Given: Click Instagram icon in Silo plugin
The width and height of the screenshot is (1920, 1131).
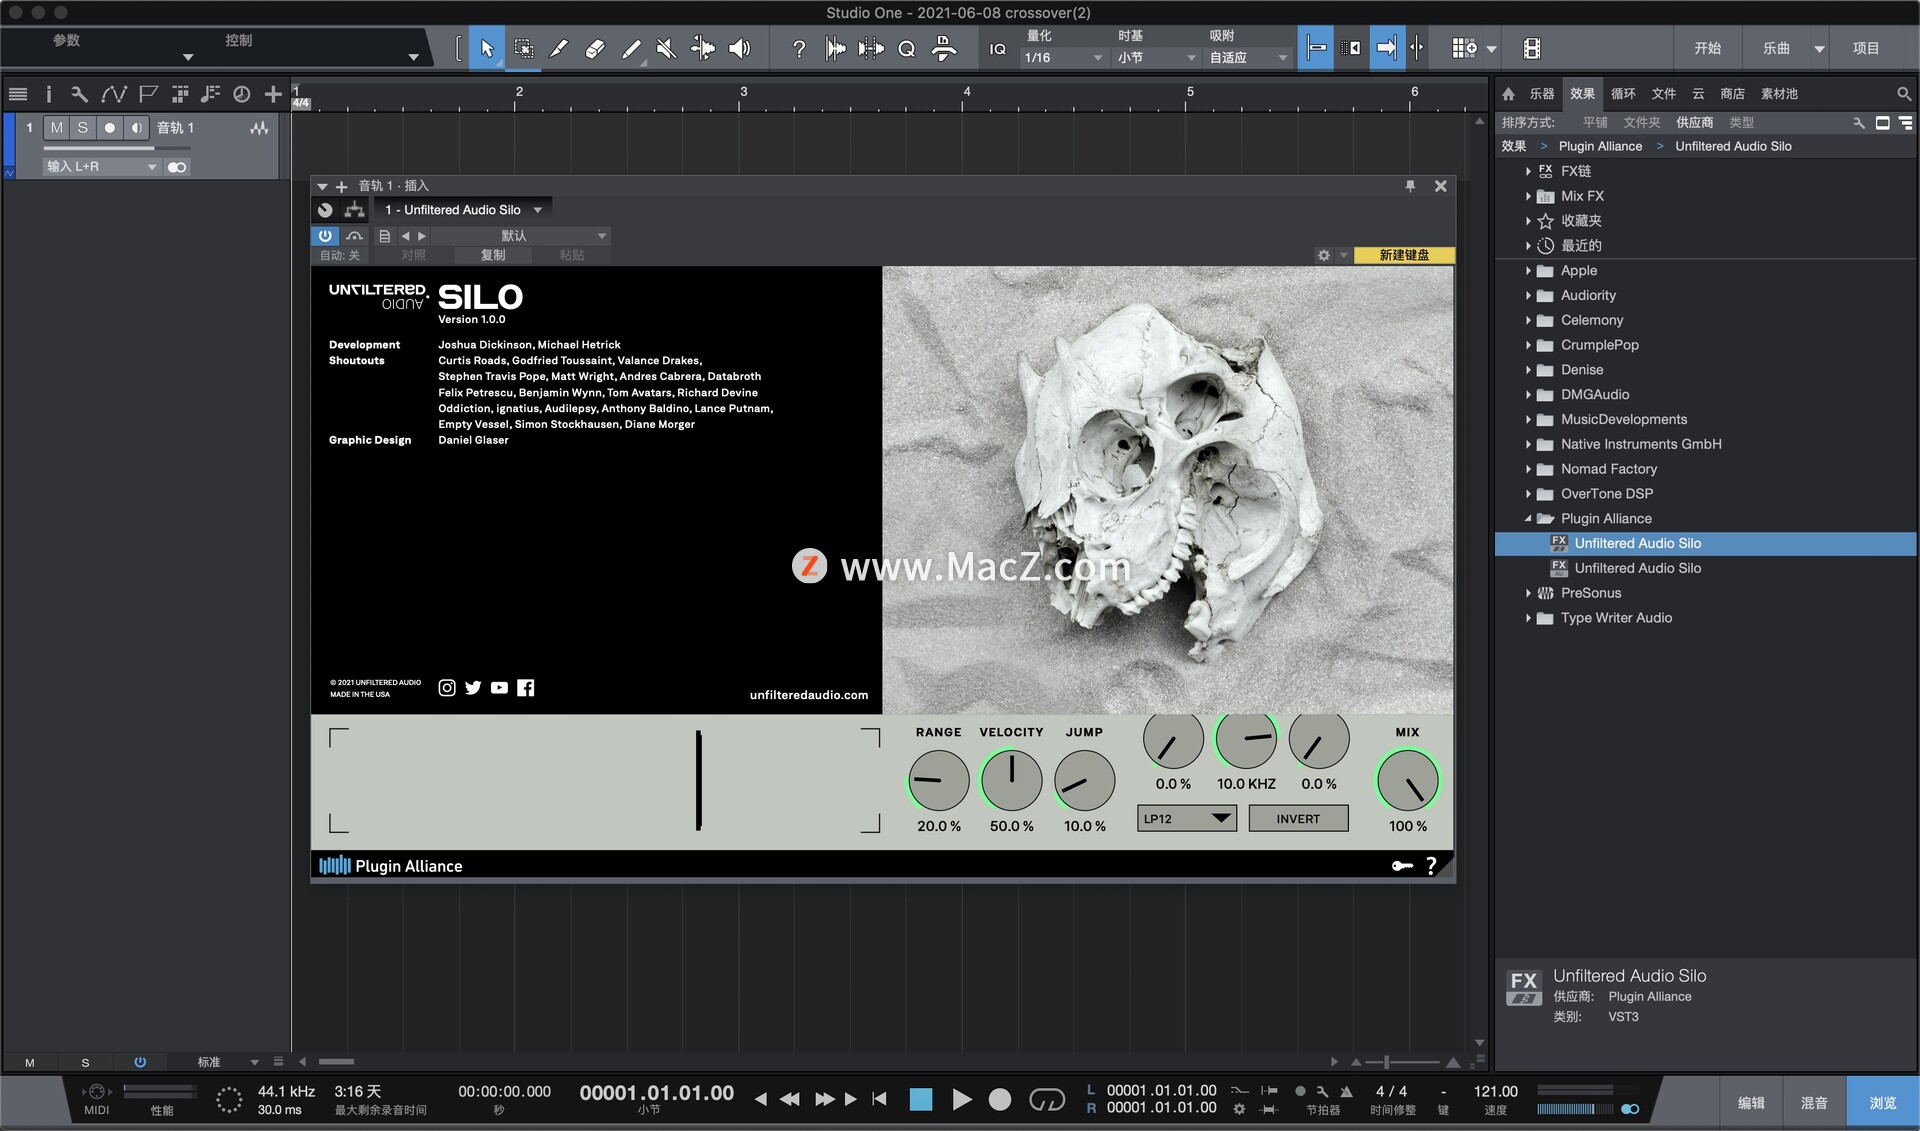Looking at the screenshot, I should (447, 687).
